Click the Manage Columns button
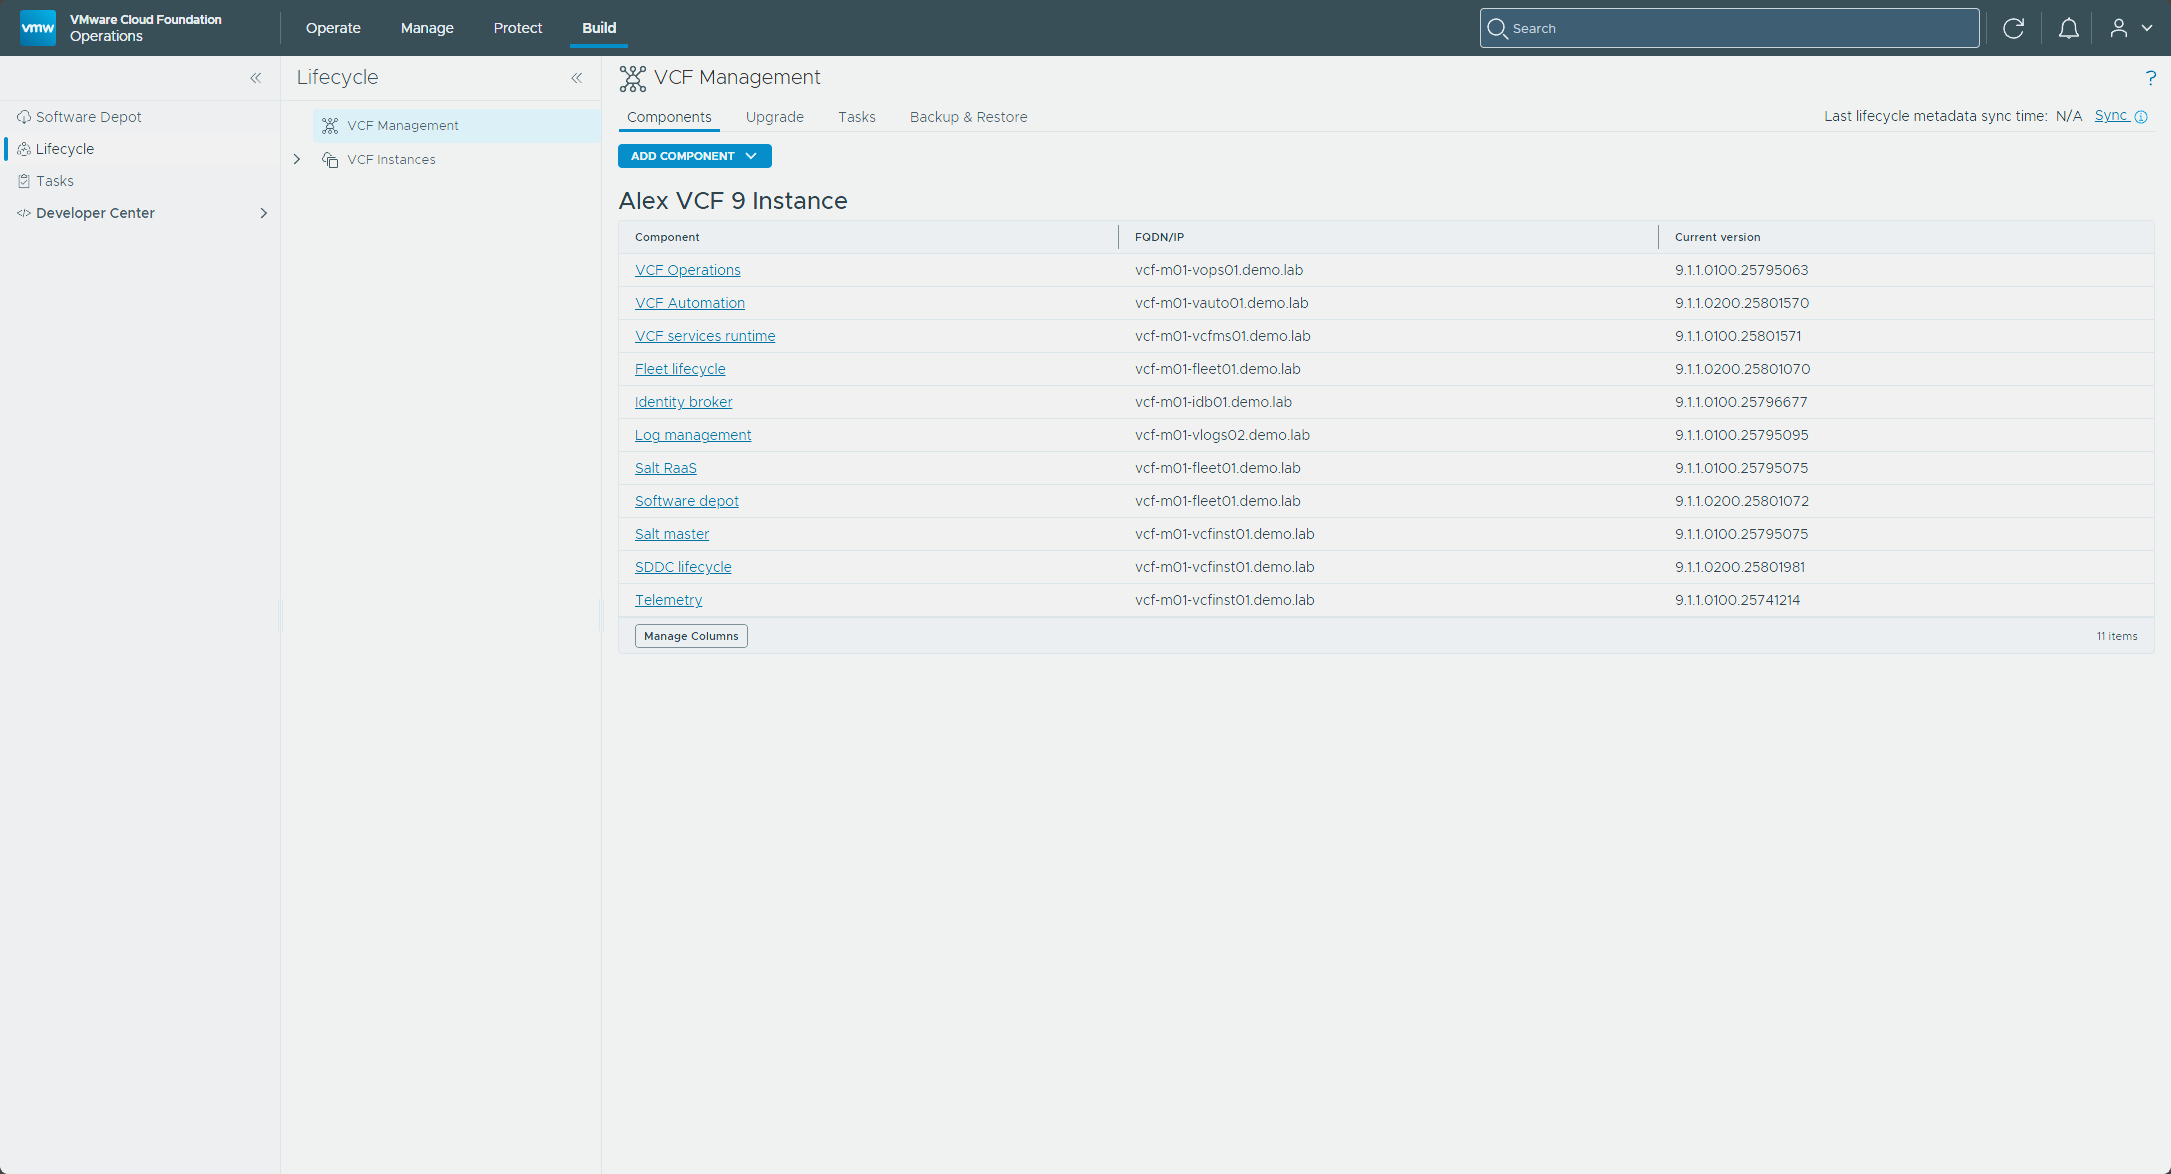 [691, 636]
